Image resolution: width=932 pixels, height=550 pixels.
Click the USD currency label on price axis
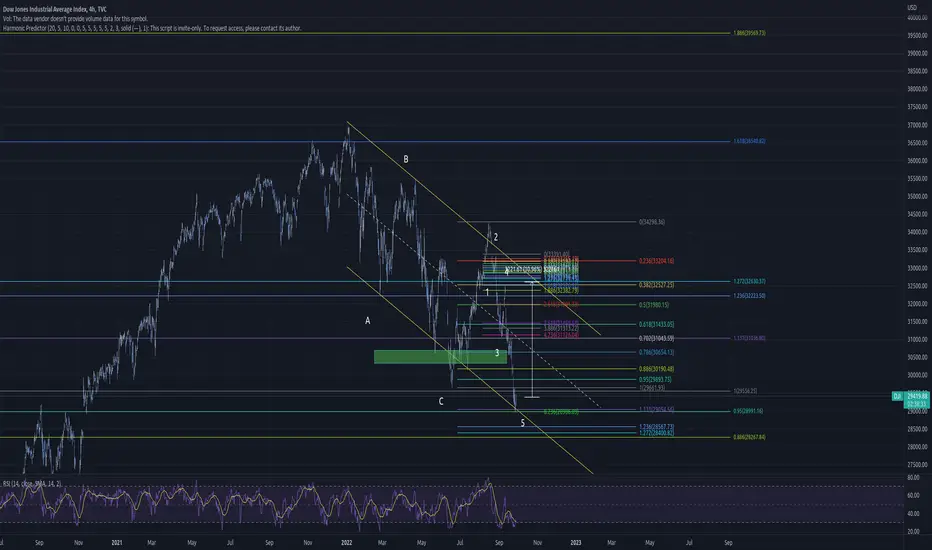912,8
